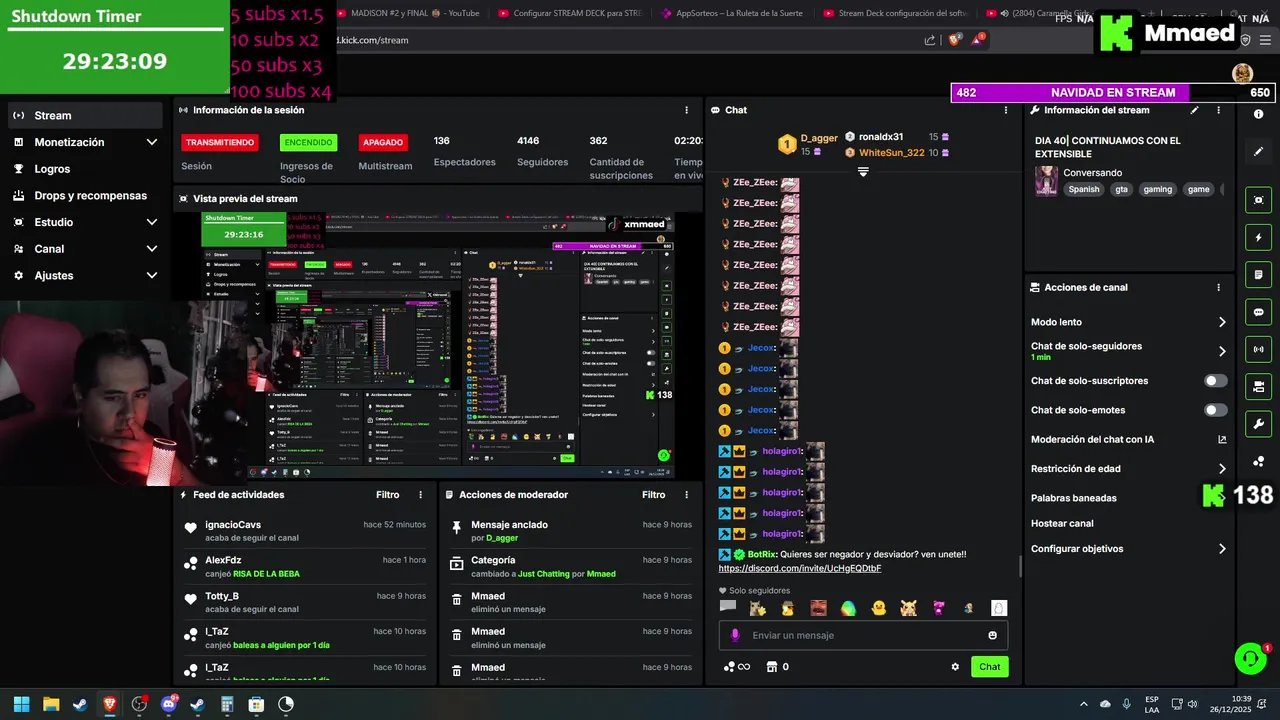Click Palabras baneadas action
The image size is (1280, 720).
pyautogui.click(x=1074, y=498)
